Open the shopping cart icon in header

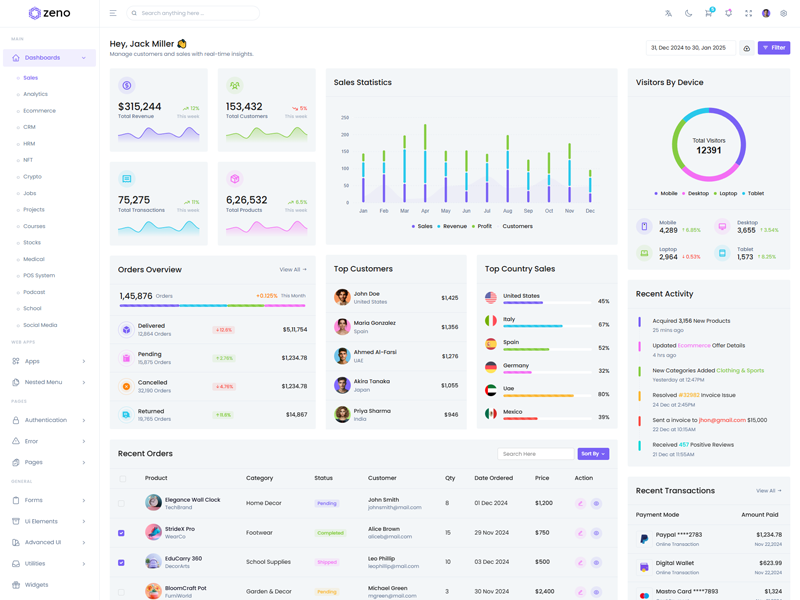[x=708, y=13]
